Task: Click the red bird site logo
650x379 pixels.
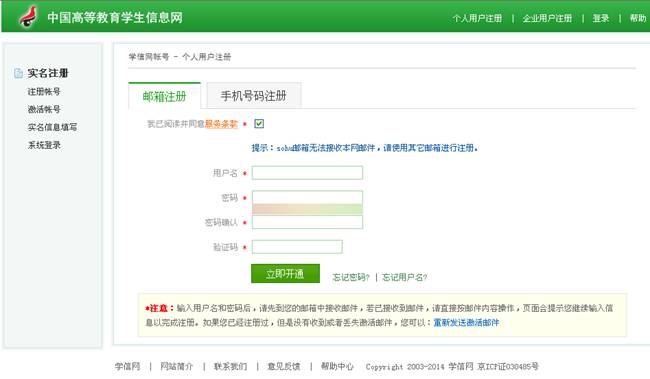Action: (x=28, y=17)
